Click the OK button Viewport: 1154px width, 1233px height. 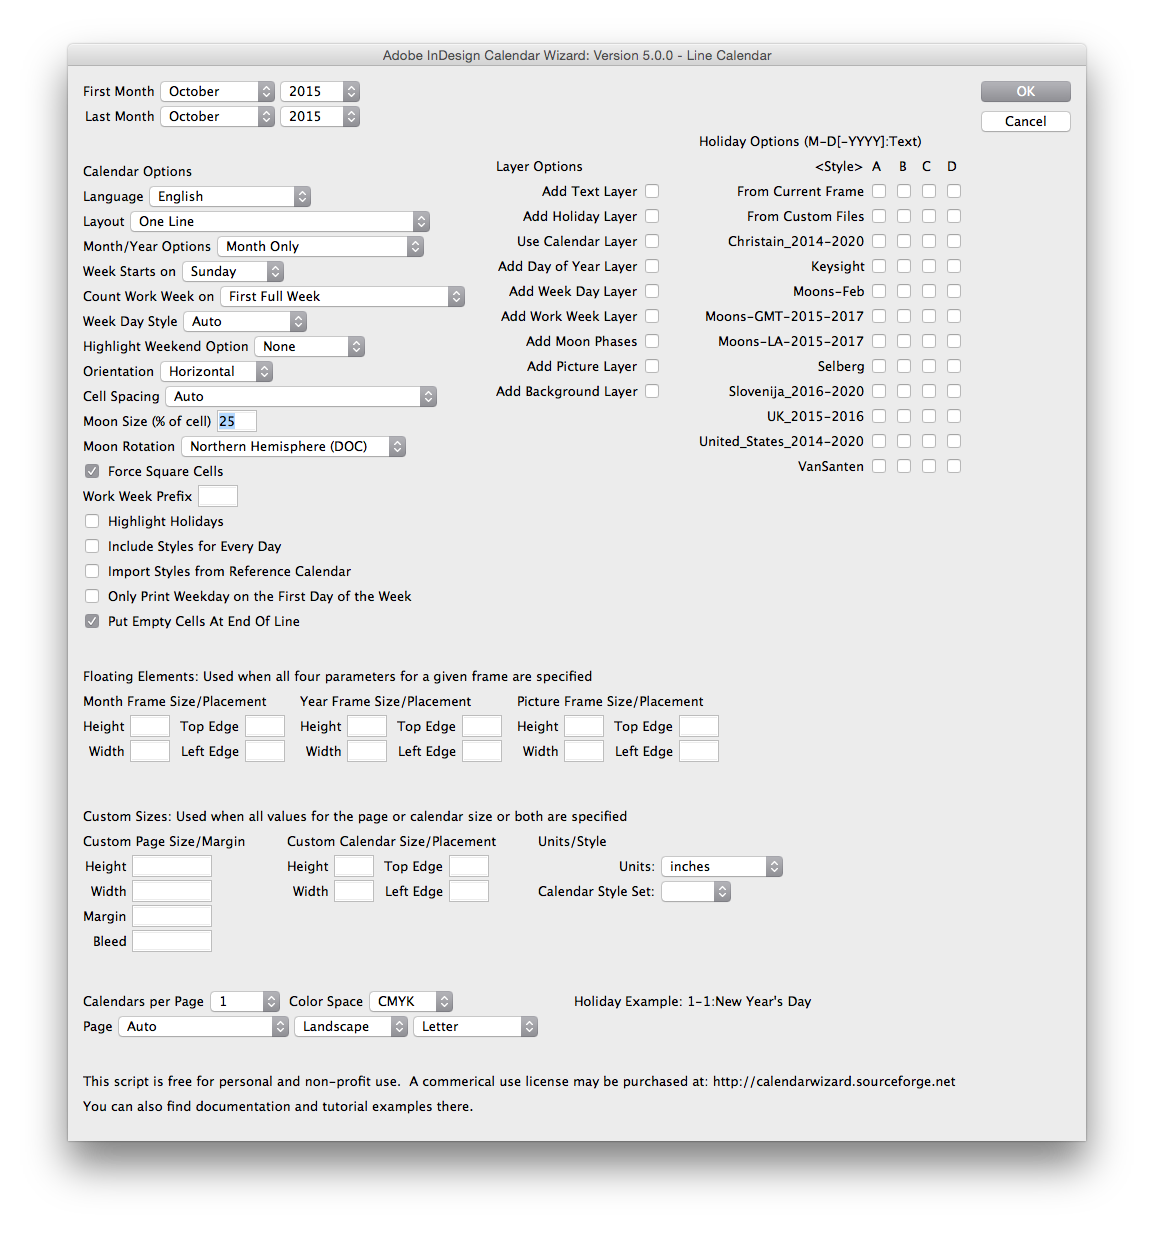1025,91
